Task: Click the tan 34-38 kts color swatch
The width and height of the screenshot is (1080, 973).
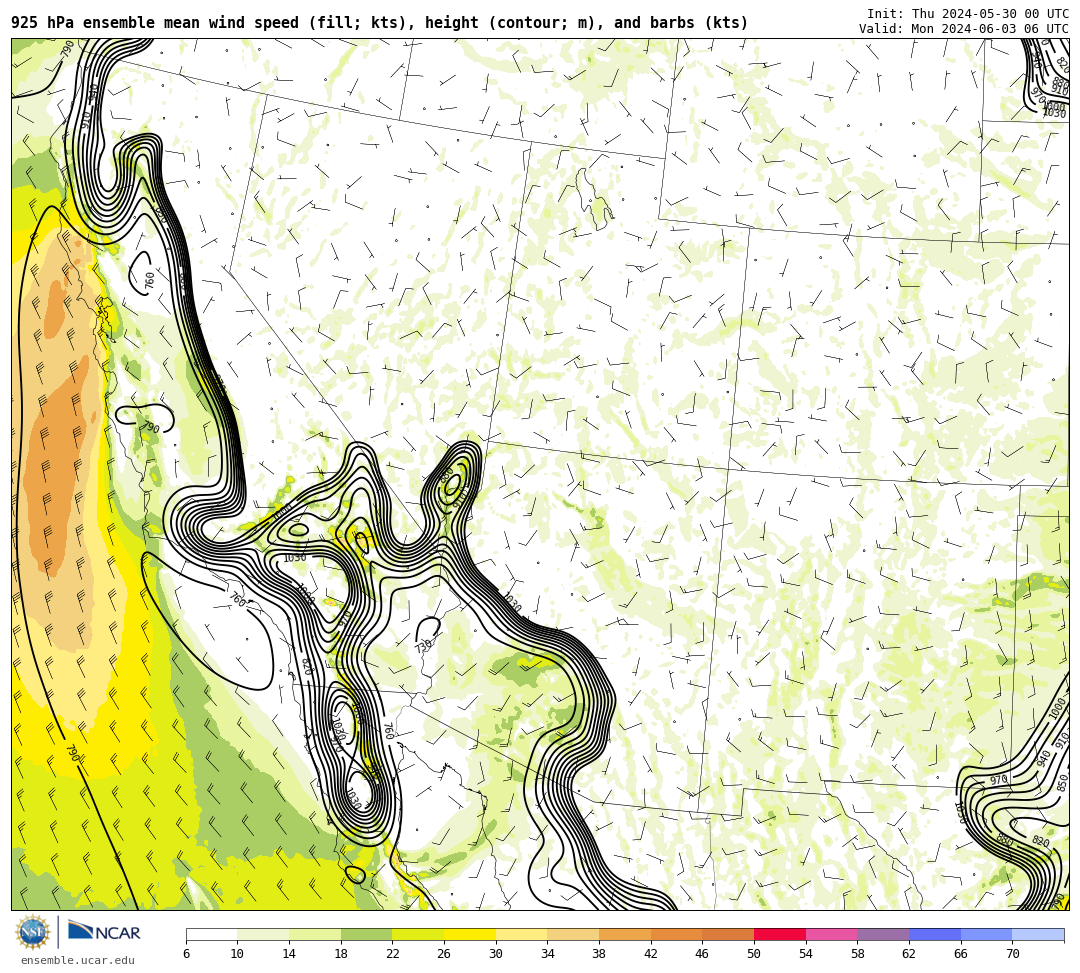Action: [x=573, y=934]
